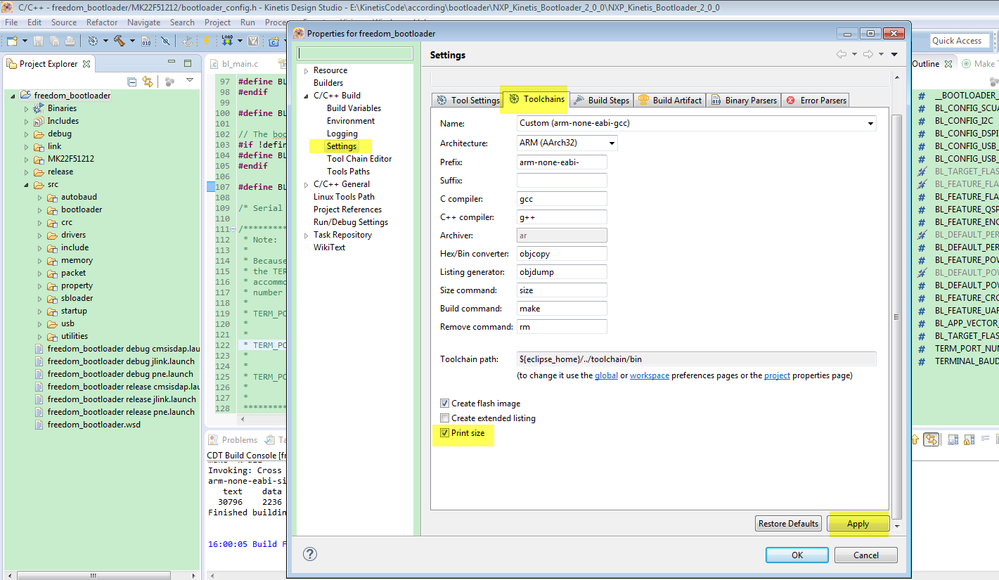Click the Cancel button
Viewport: 999px width, 580px height.
click(x=866, y=555)
